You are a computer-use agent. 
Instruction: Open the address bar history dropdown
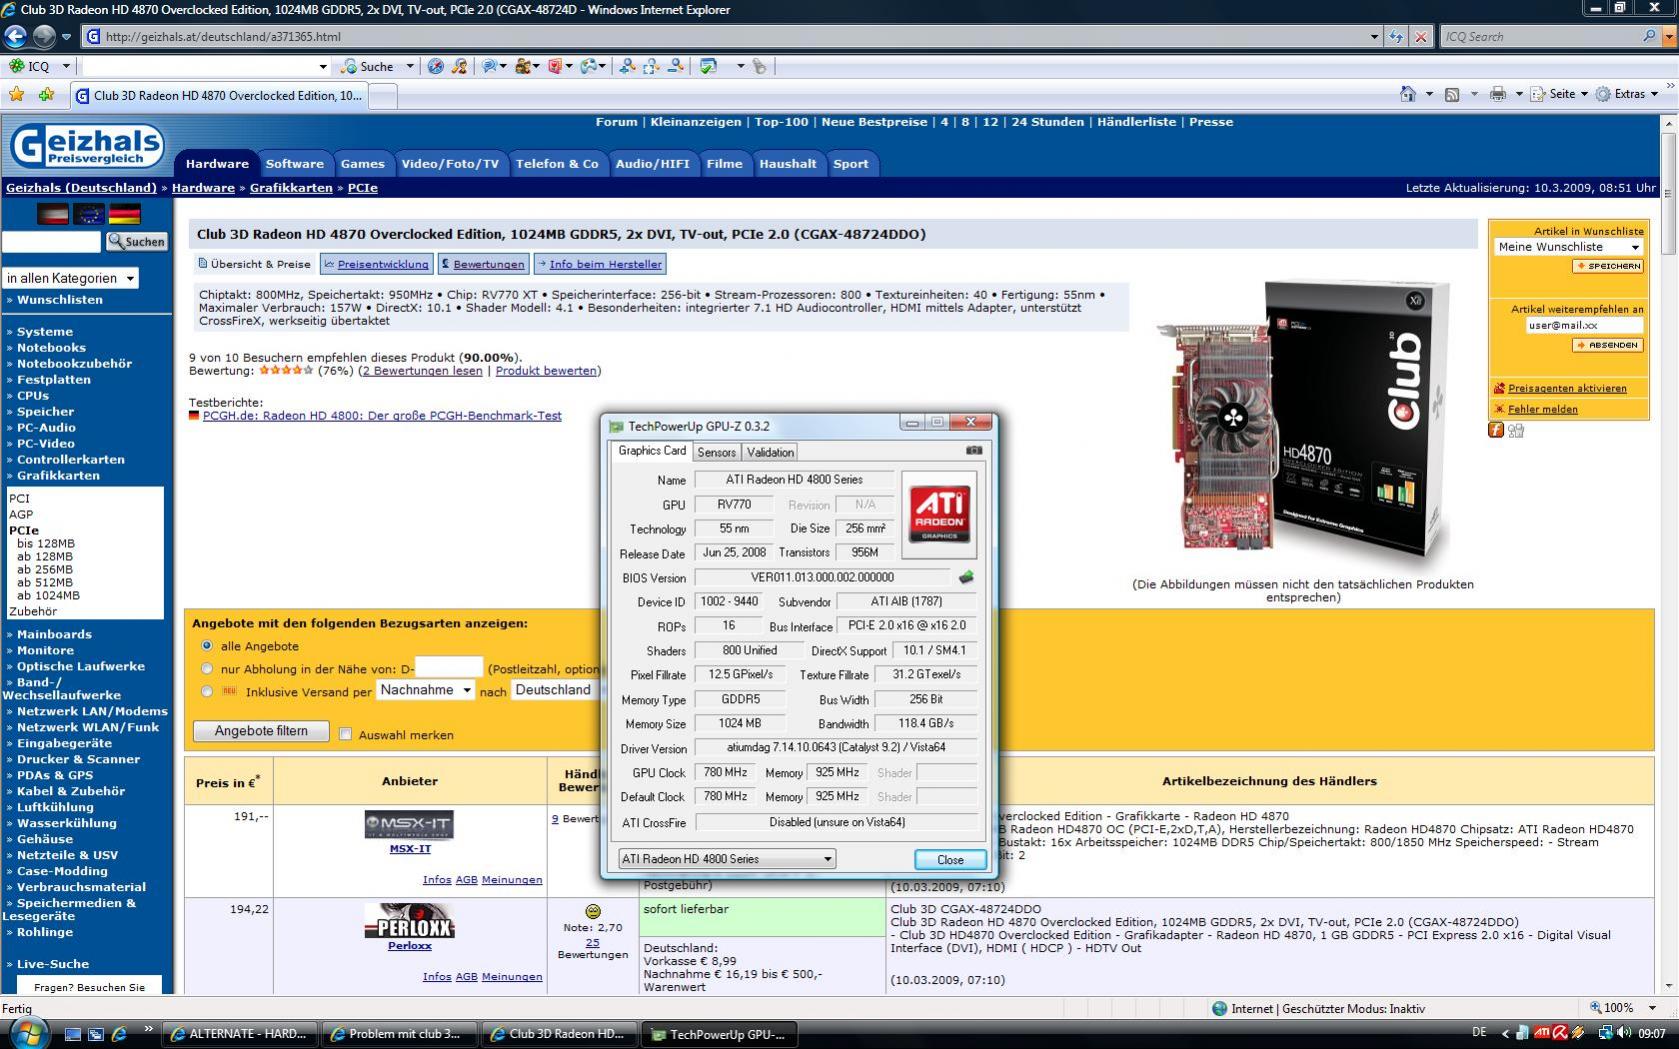(1374, 37)
